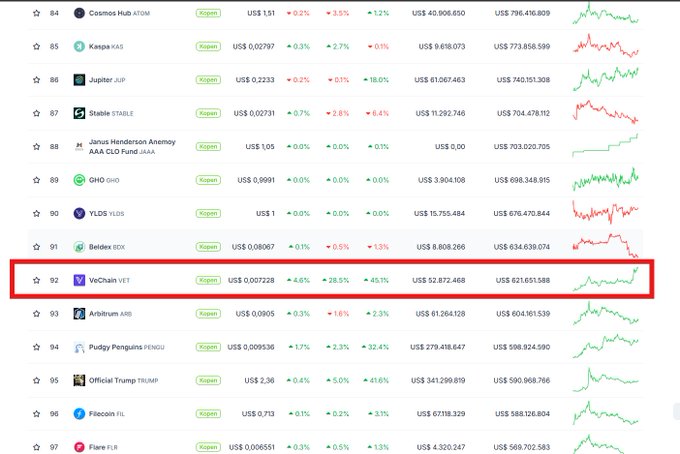The image size is (680, 454).
Task: Open the Kaspa KAS coin link
Action: tap(106, 46)
